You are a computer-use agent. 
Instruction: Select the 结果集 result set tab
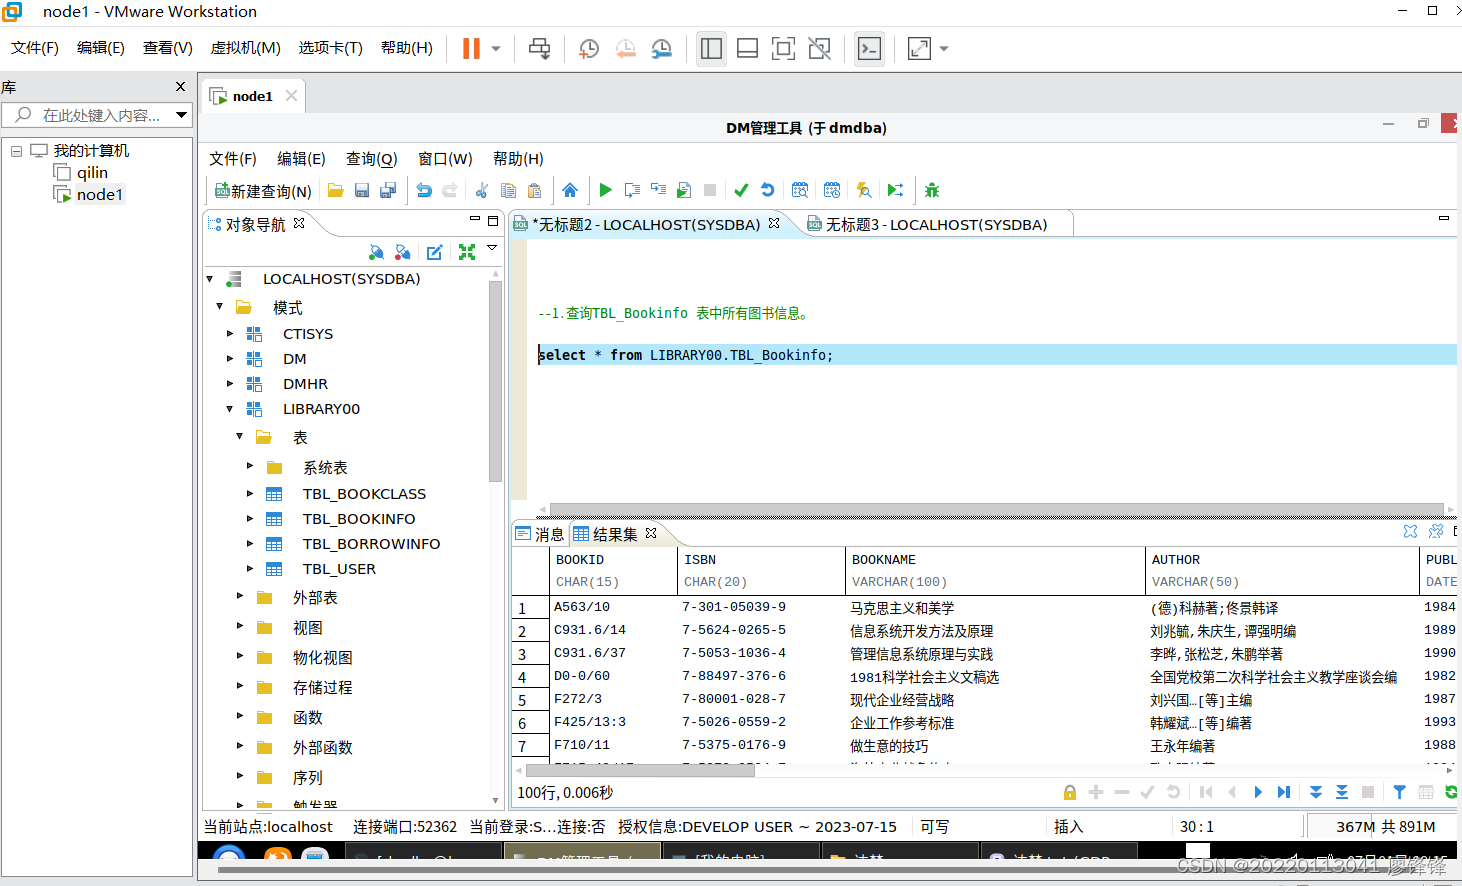pos(605,534)
